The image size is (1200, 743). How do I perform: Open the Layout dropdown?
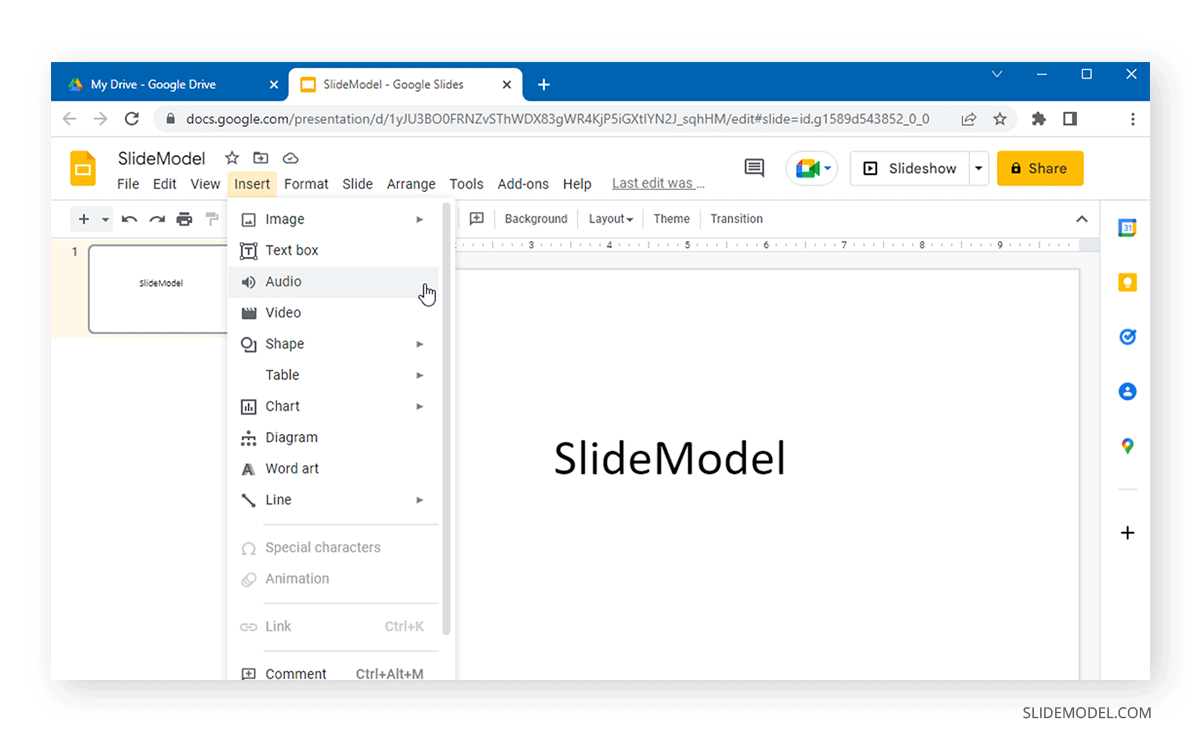(x=611, y=219)
